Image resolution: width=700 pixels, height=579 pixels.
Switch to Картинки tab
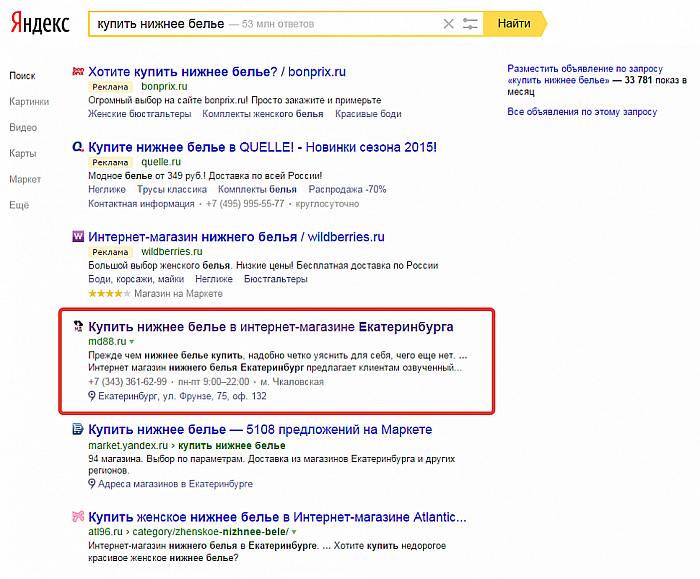[29, 102]
